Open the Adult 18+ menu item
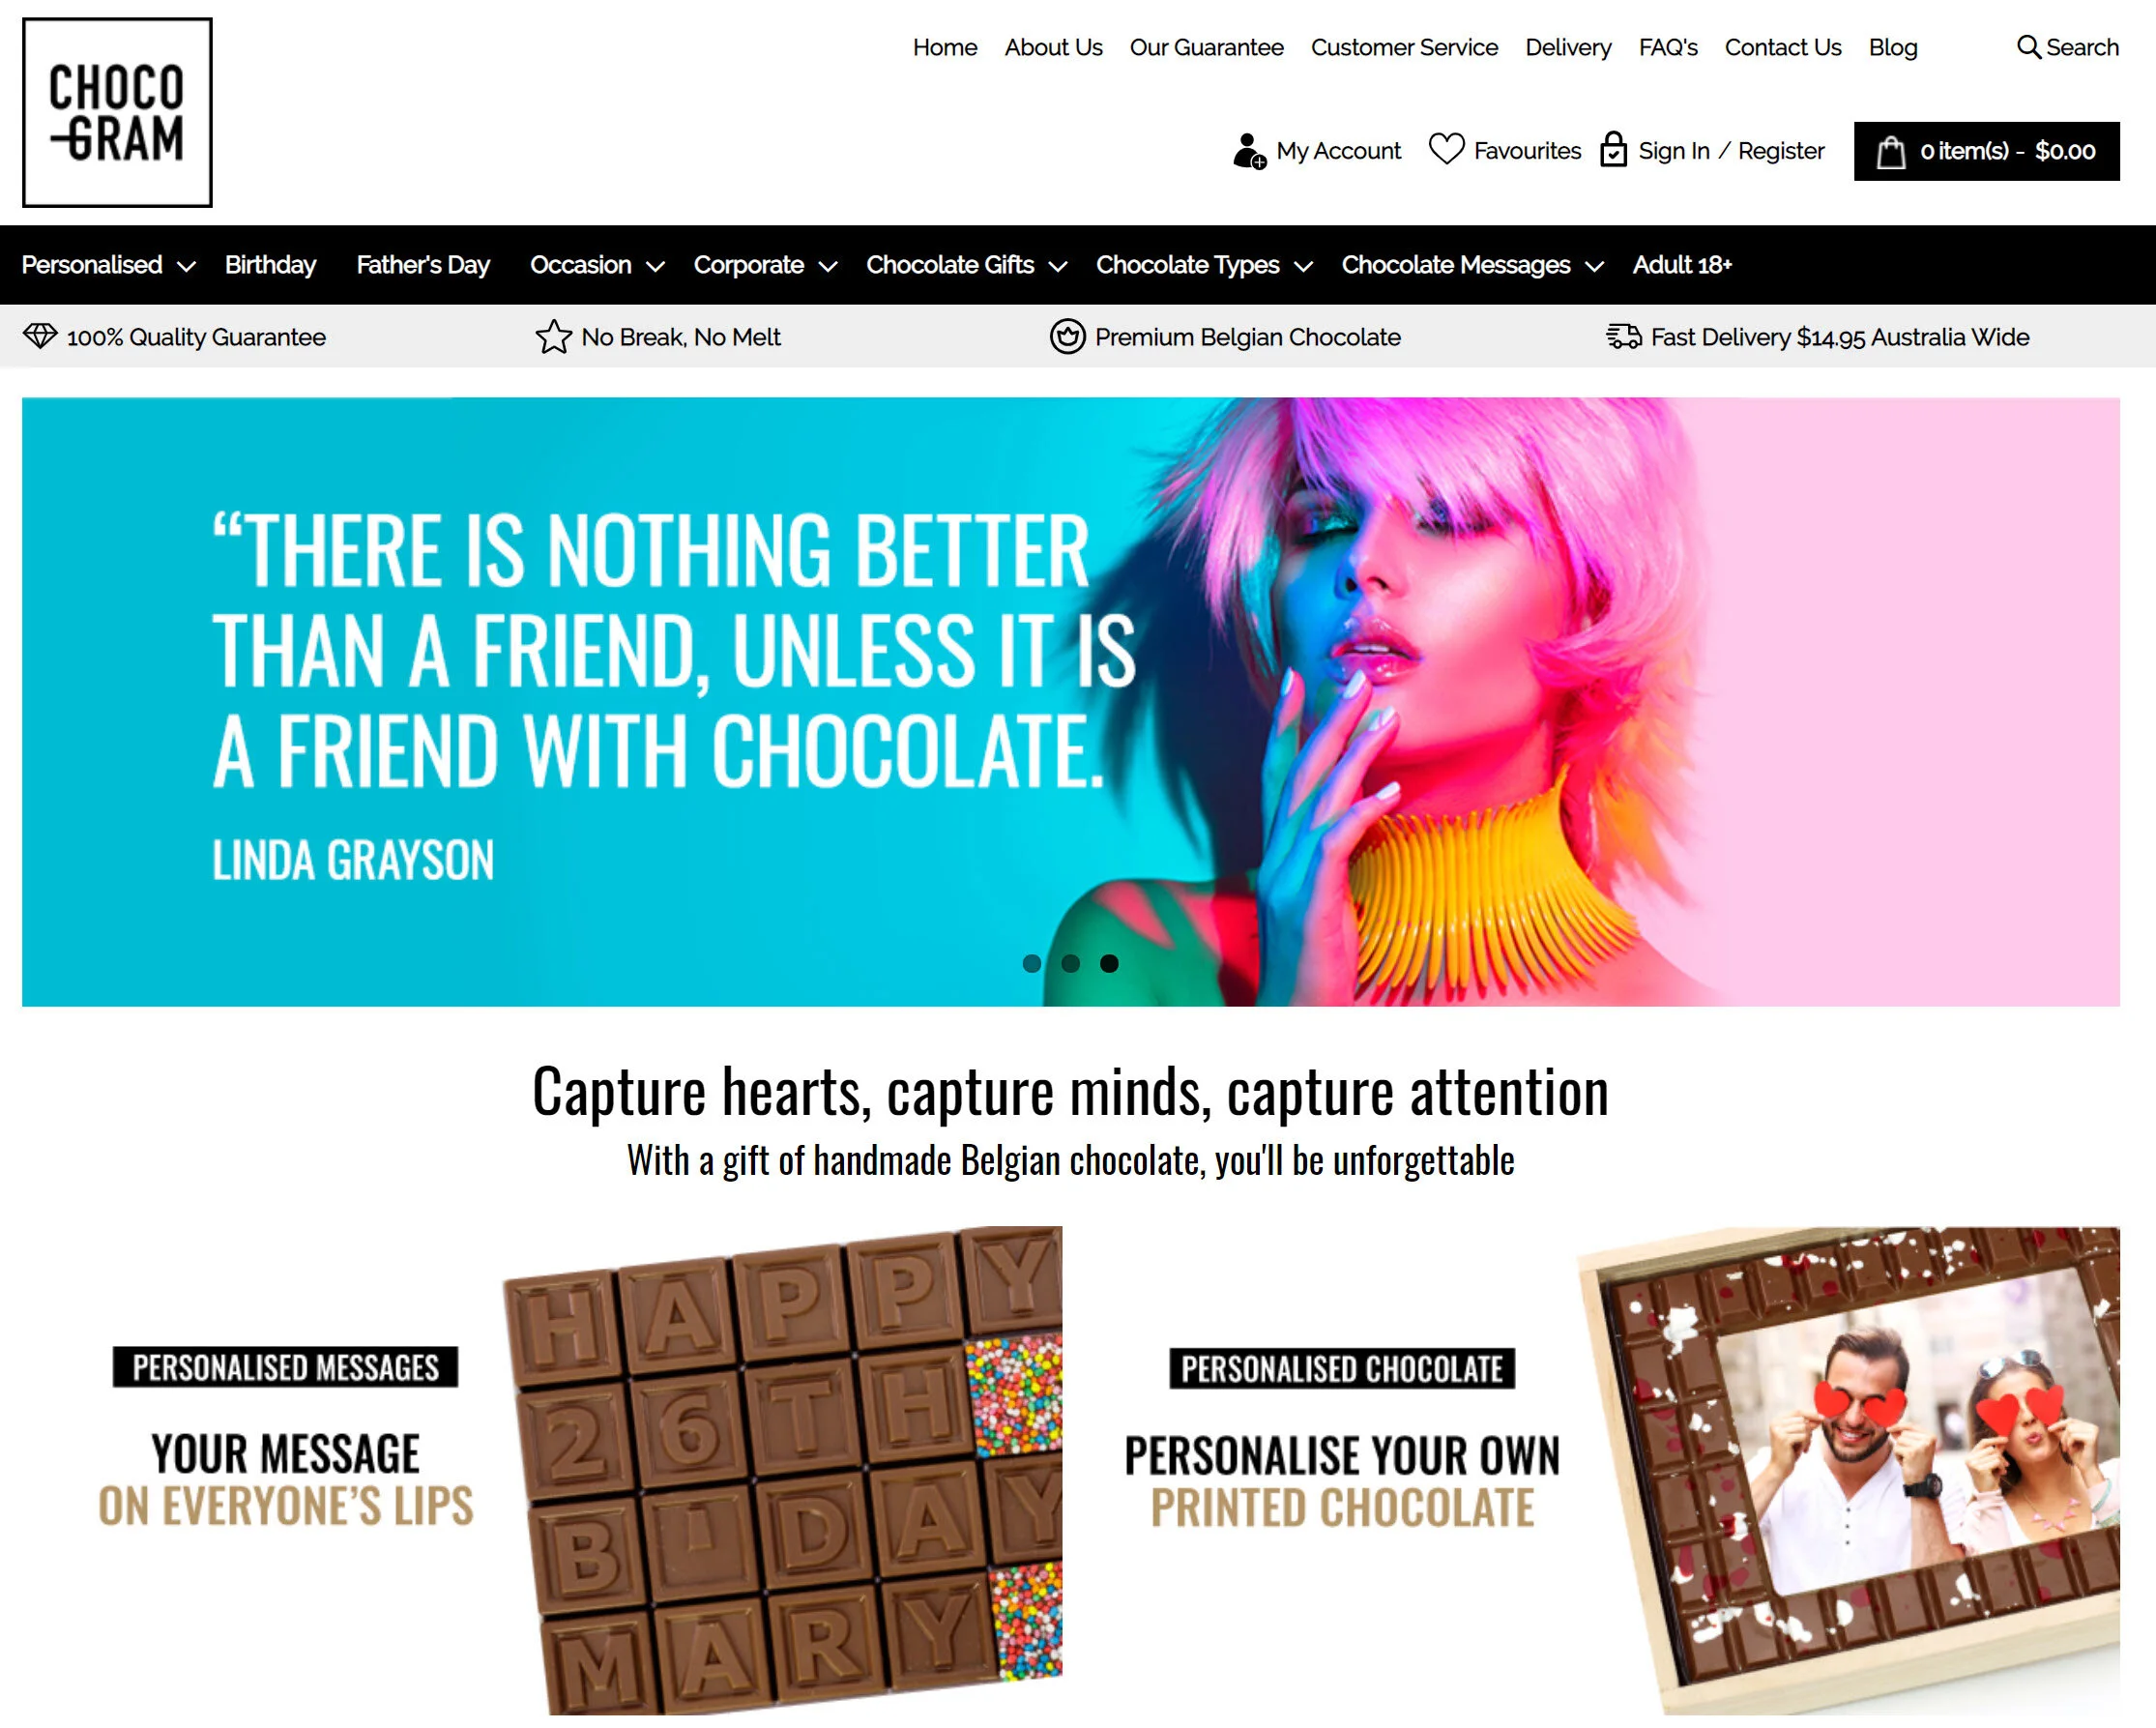 pos(1682,265)
